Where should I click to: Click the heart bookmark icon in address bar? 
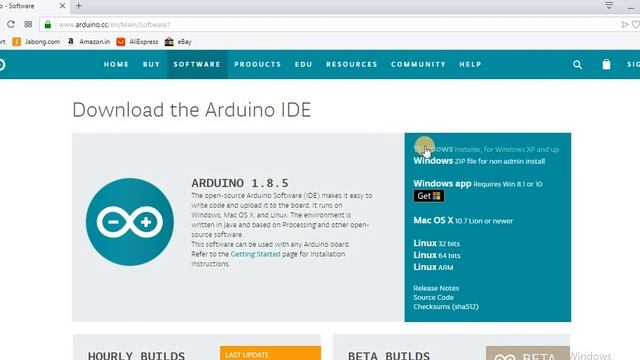(x=636, y=24)
